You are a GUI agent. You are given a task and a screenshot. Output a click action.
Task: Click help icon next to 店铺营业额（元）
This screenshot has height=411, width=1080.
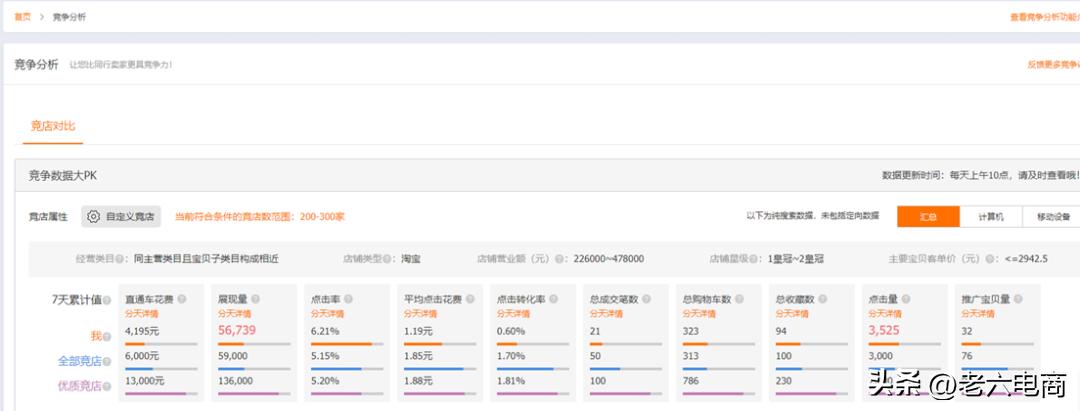558,260
